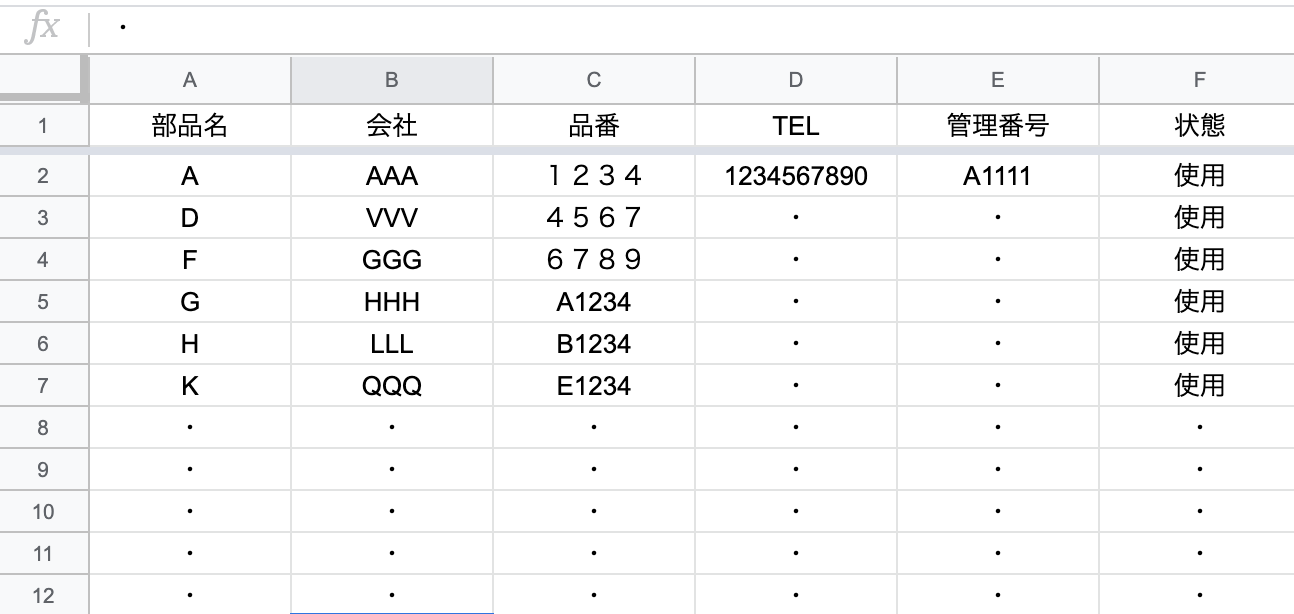Click the QQQ cell
This screenshot has height=614, width=1294.
coord(392,386)
